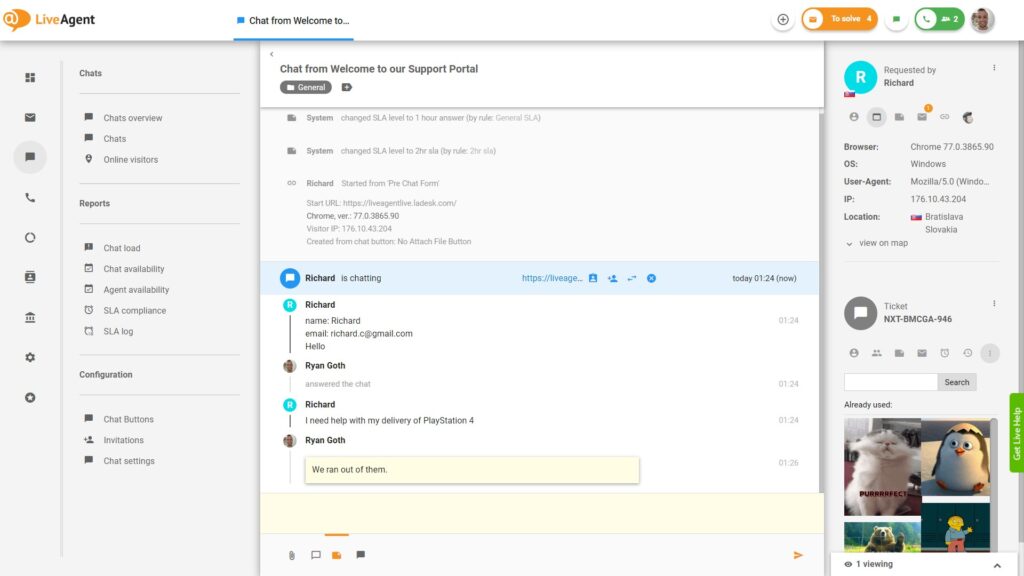Open the three-dot menu next to Requested by Richard

(994, 65)
